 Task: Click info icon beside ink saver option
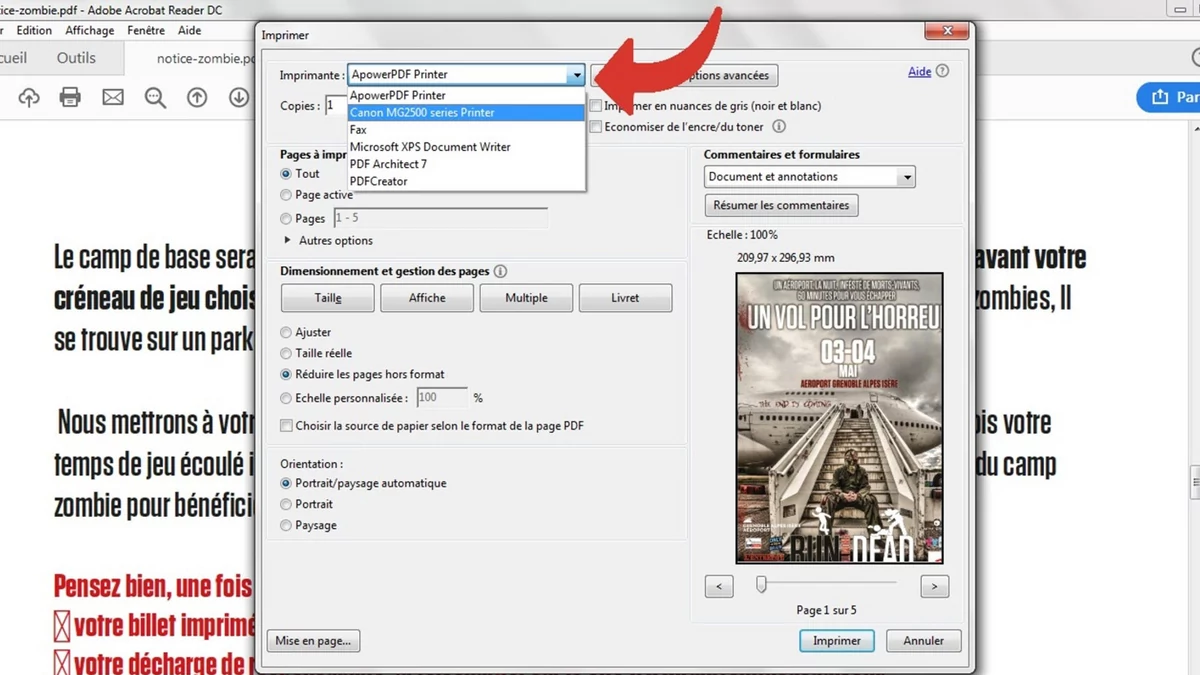[779, 127]
